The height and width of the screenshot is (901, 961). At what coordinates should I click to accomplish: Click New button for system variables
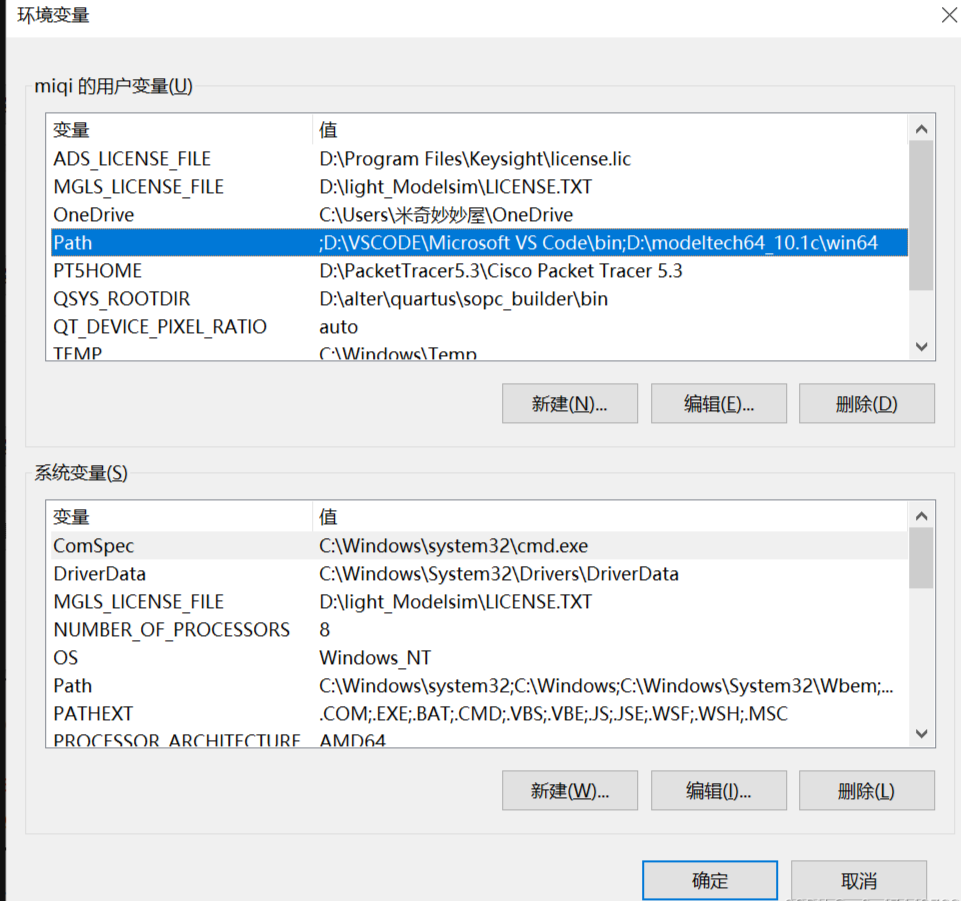pyautogui.click(x=569, y=791)
